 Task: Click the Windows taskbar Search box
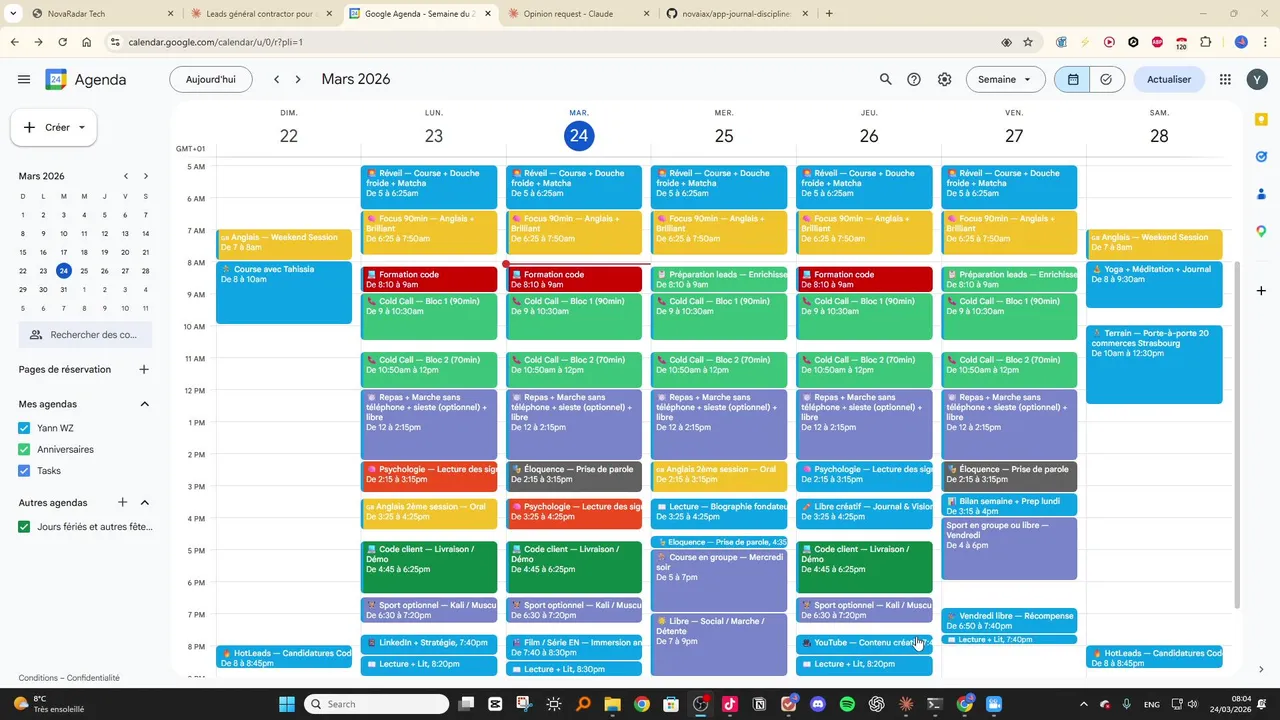(376, 704)
